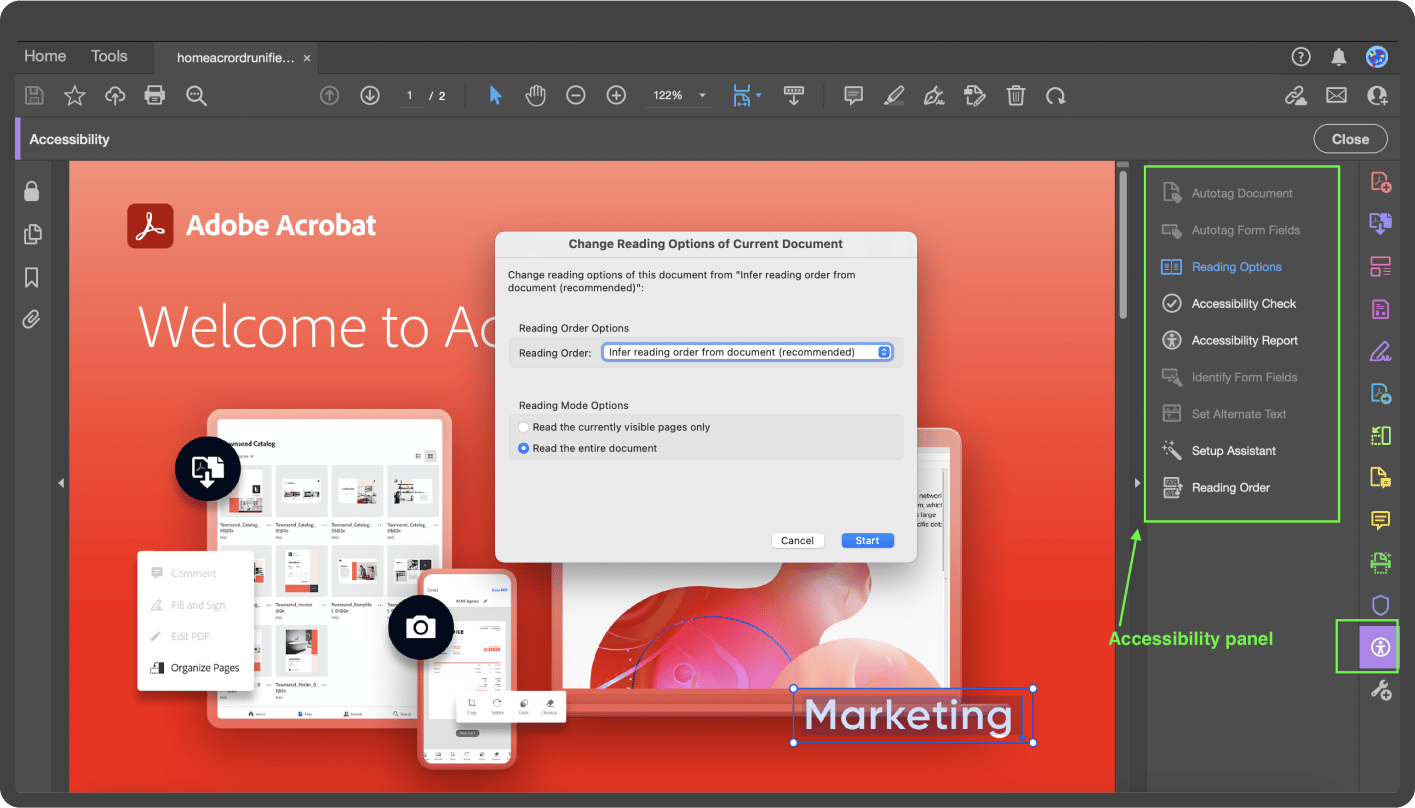1415x808 pixels.
Task: Open the Reading Order dropdown
Action: coord(746,352)
